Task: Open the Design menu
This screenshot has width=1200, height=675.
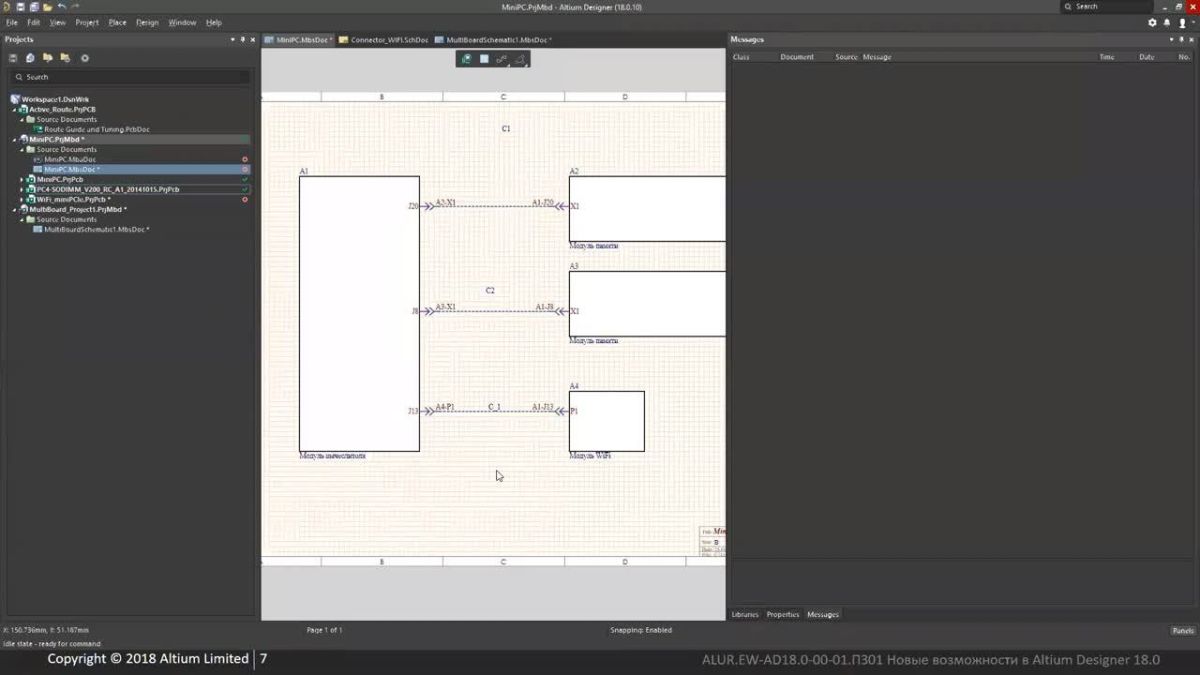Action: click(147, 22)
